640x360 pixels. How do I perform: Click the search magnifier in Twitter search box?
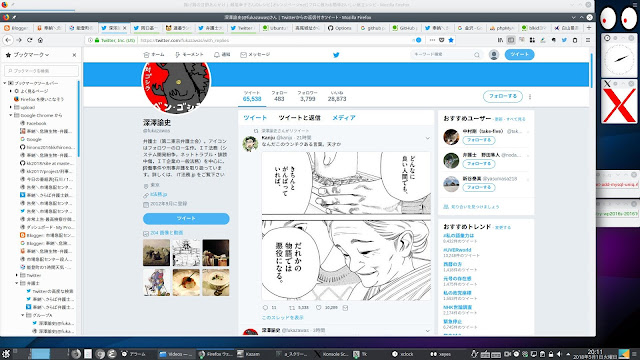click(476, 55)
